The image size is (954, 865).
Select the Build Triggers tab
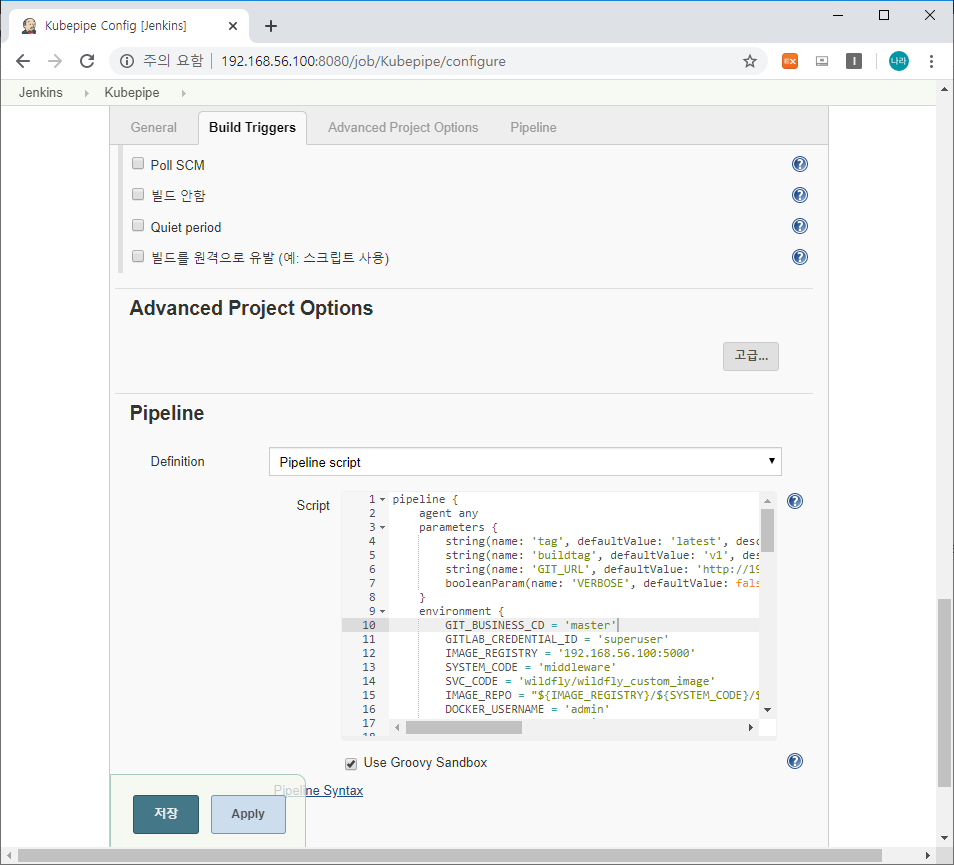252,128
